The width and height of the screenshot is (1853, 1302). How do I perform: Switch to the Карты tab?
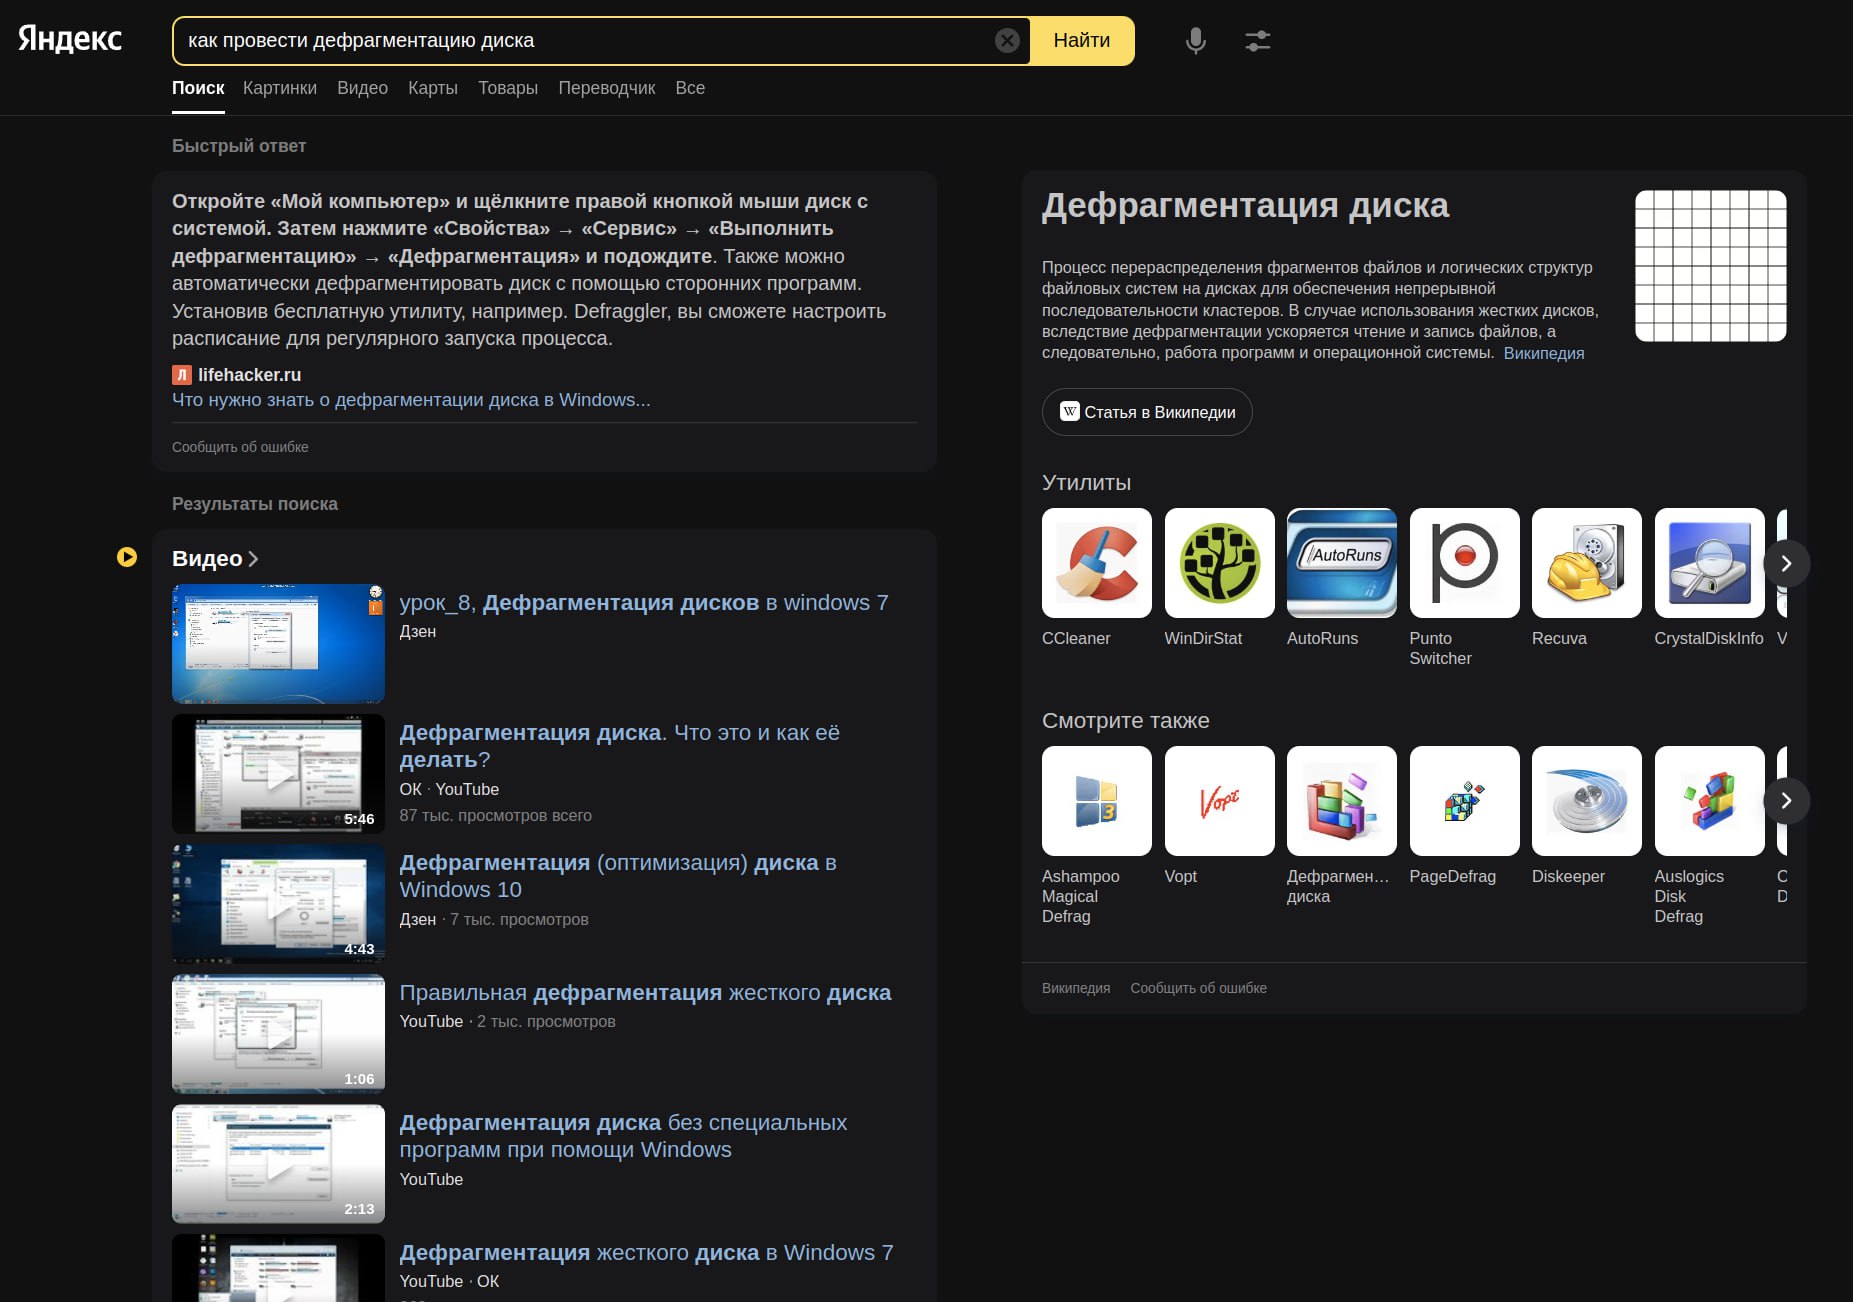click(x=433, y=88)
